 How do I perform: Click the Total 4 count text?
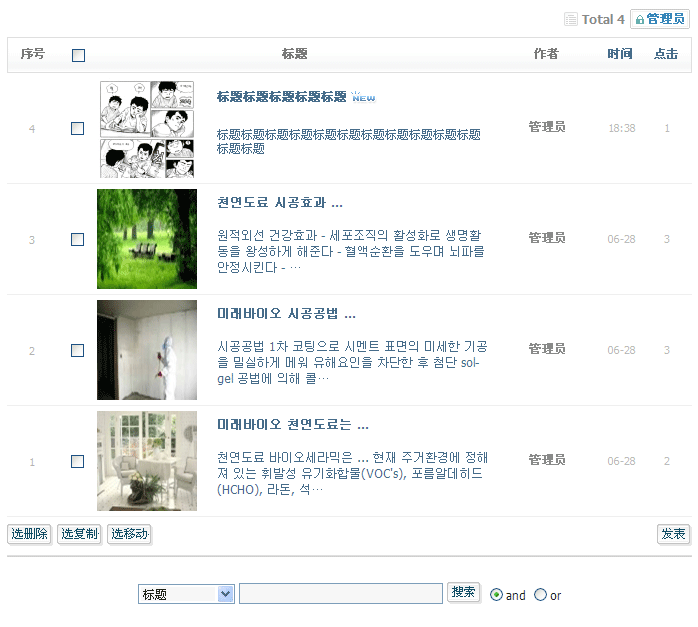603,20
